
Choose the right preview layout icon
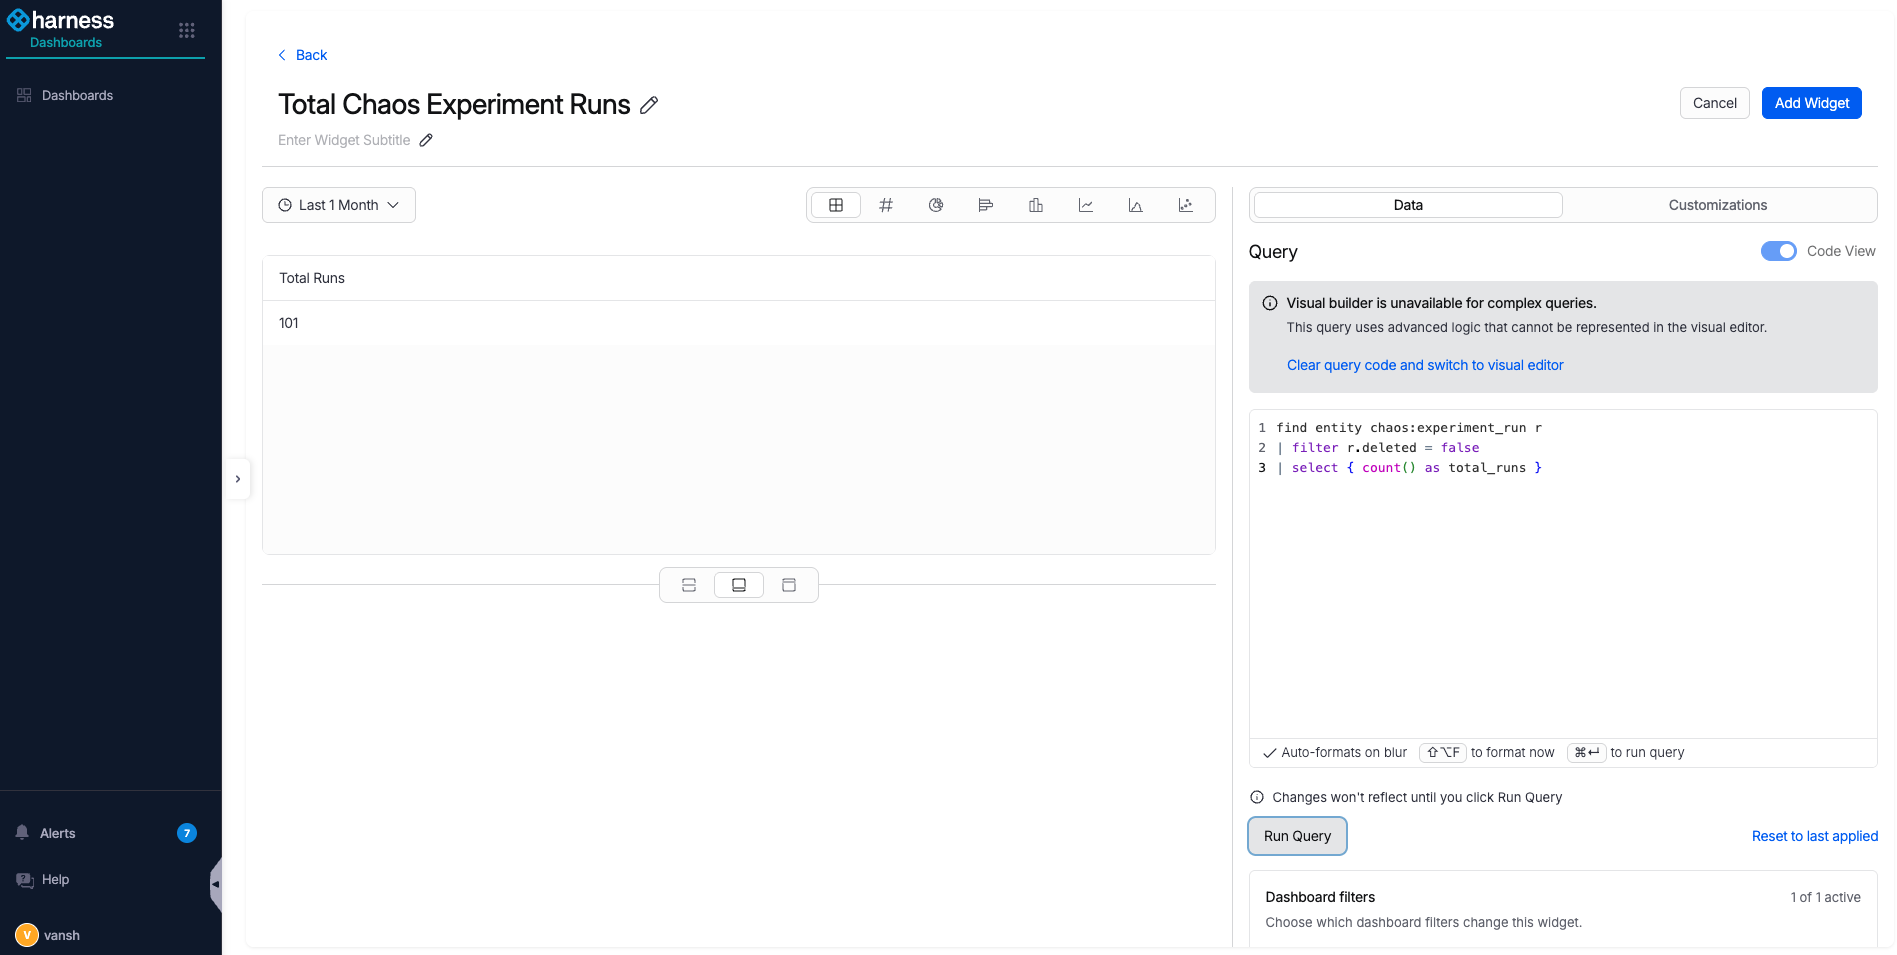789,585
